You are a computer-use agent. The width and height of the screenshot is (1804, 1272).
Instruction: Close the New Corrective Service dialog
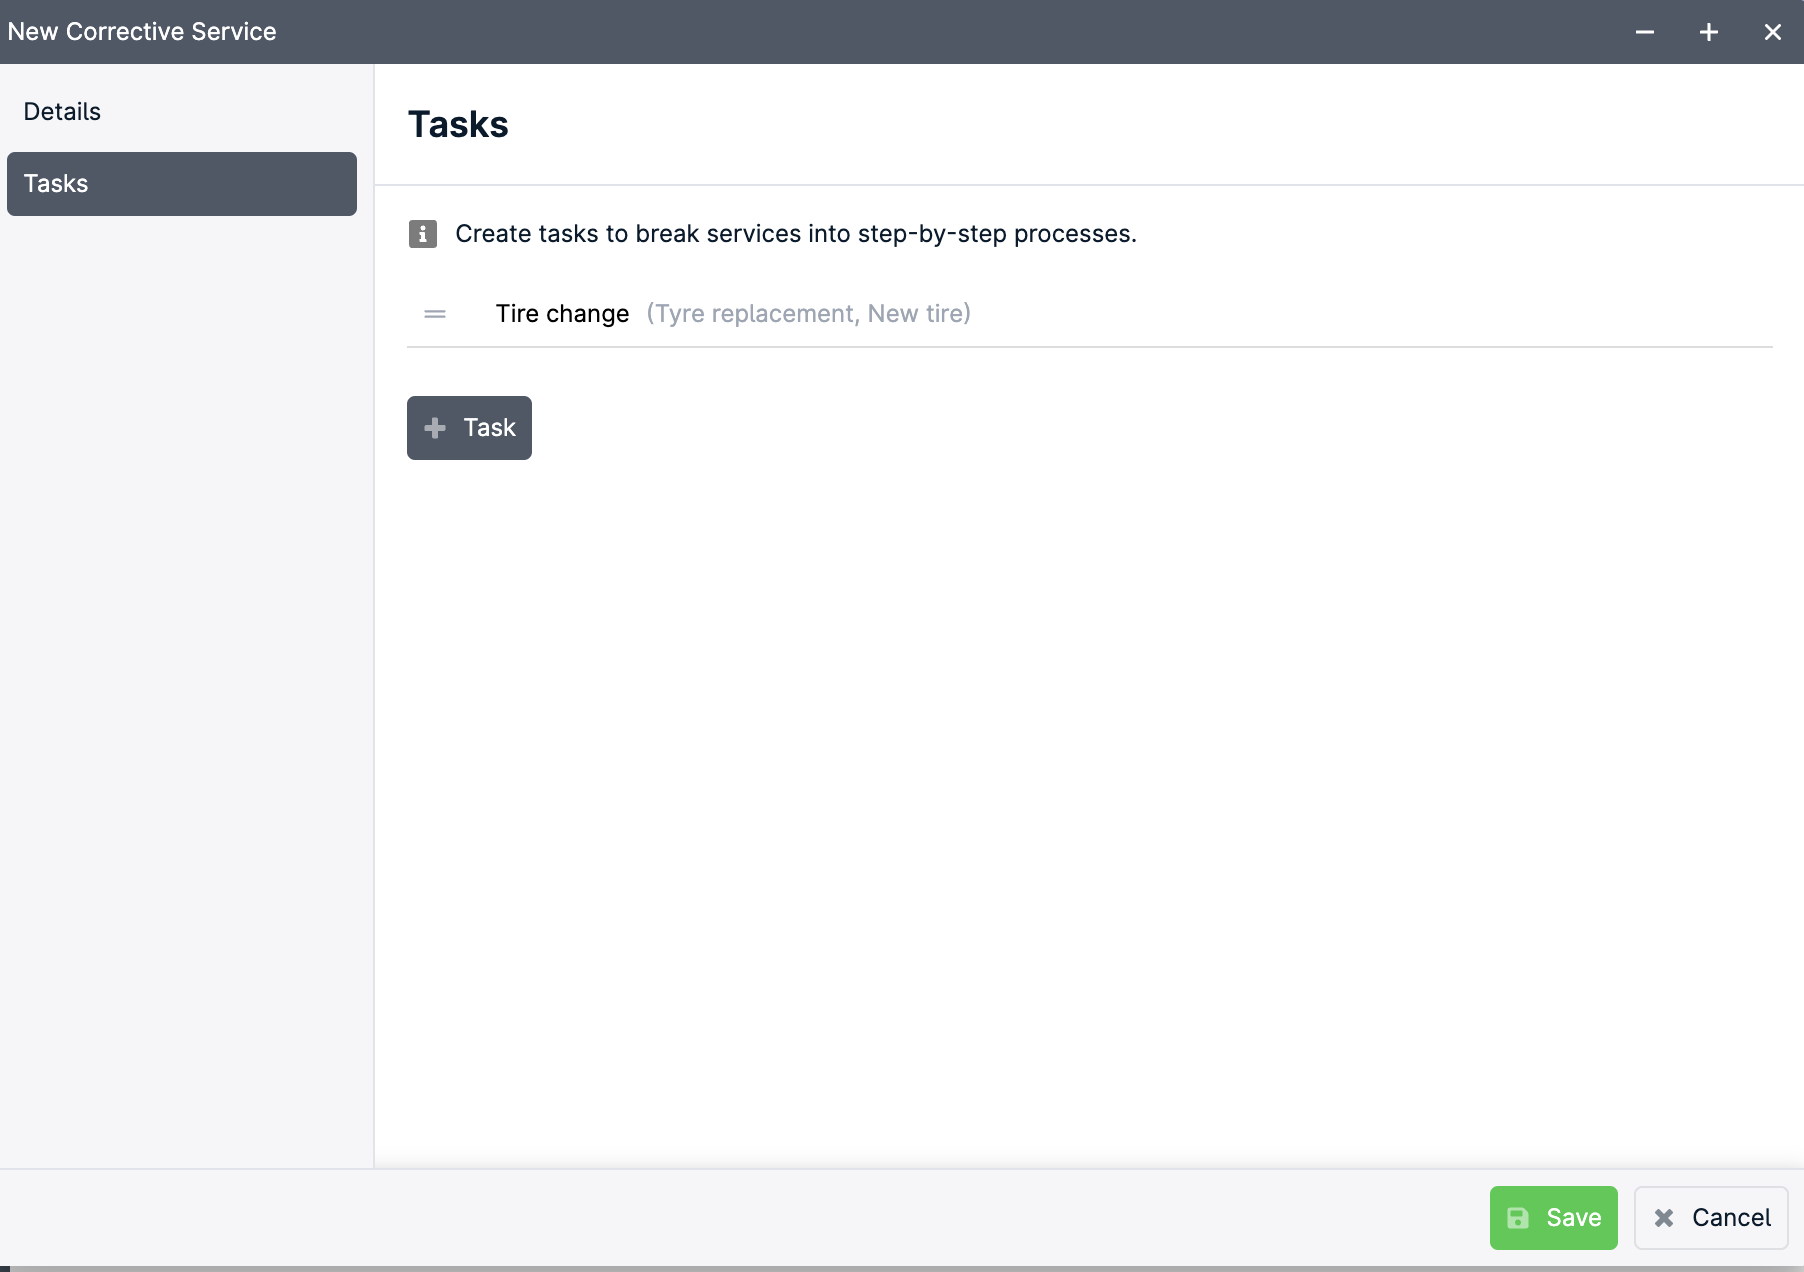click(1773, 32)
